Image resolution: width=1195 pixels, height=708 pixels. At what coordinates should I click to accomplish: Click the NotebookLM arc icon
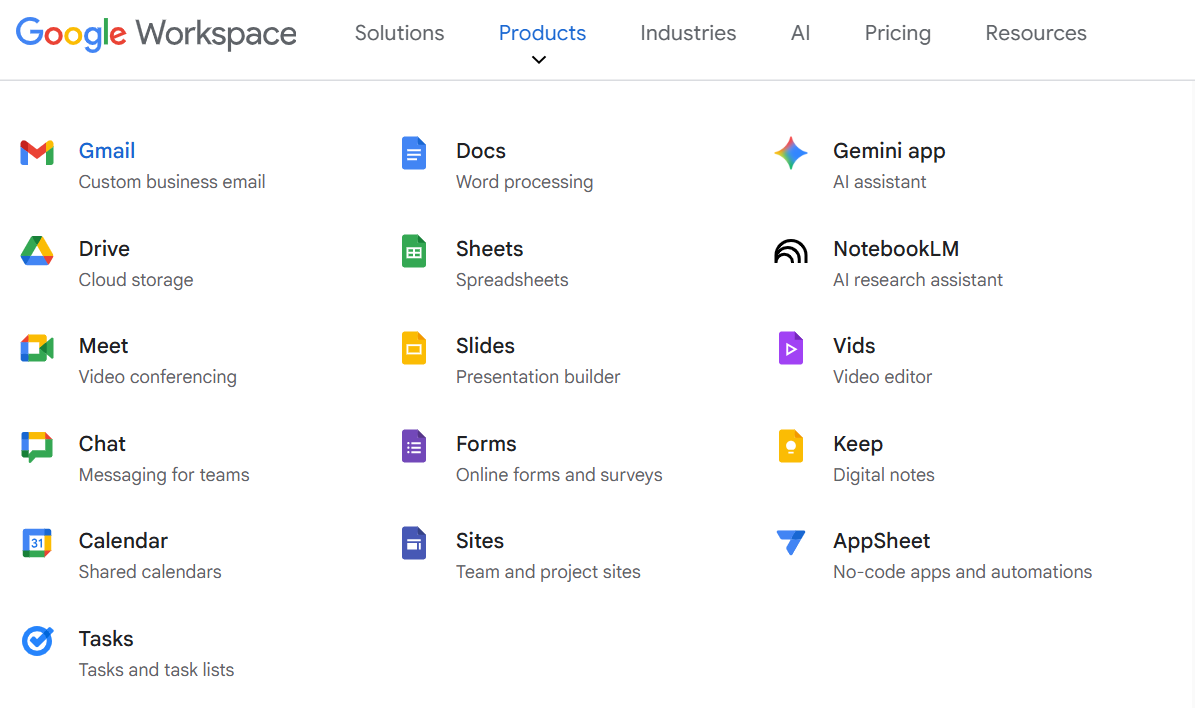[791, 251]
